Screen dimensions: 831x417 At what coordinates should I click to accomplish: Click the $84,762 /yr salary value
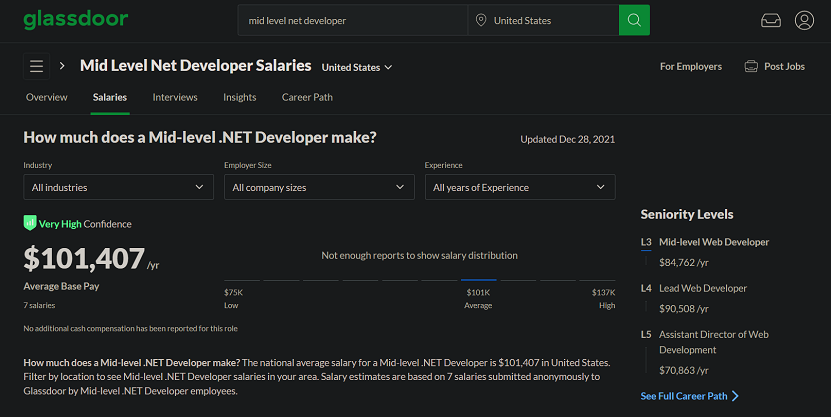tap(684, 262)
